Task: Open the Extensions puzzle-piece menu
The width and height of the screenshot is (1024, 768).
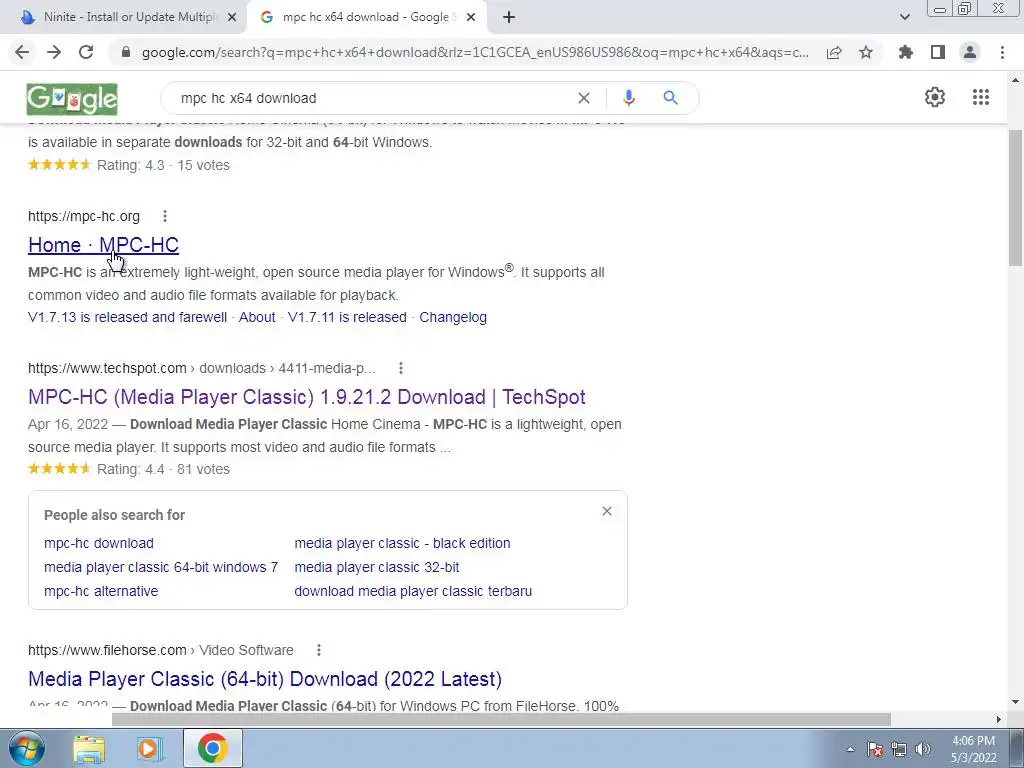Action: click(x=906, y=52)
